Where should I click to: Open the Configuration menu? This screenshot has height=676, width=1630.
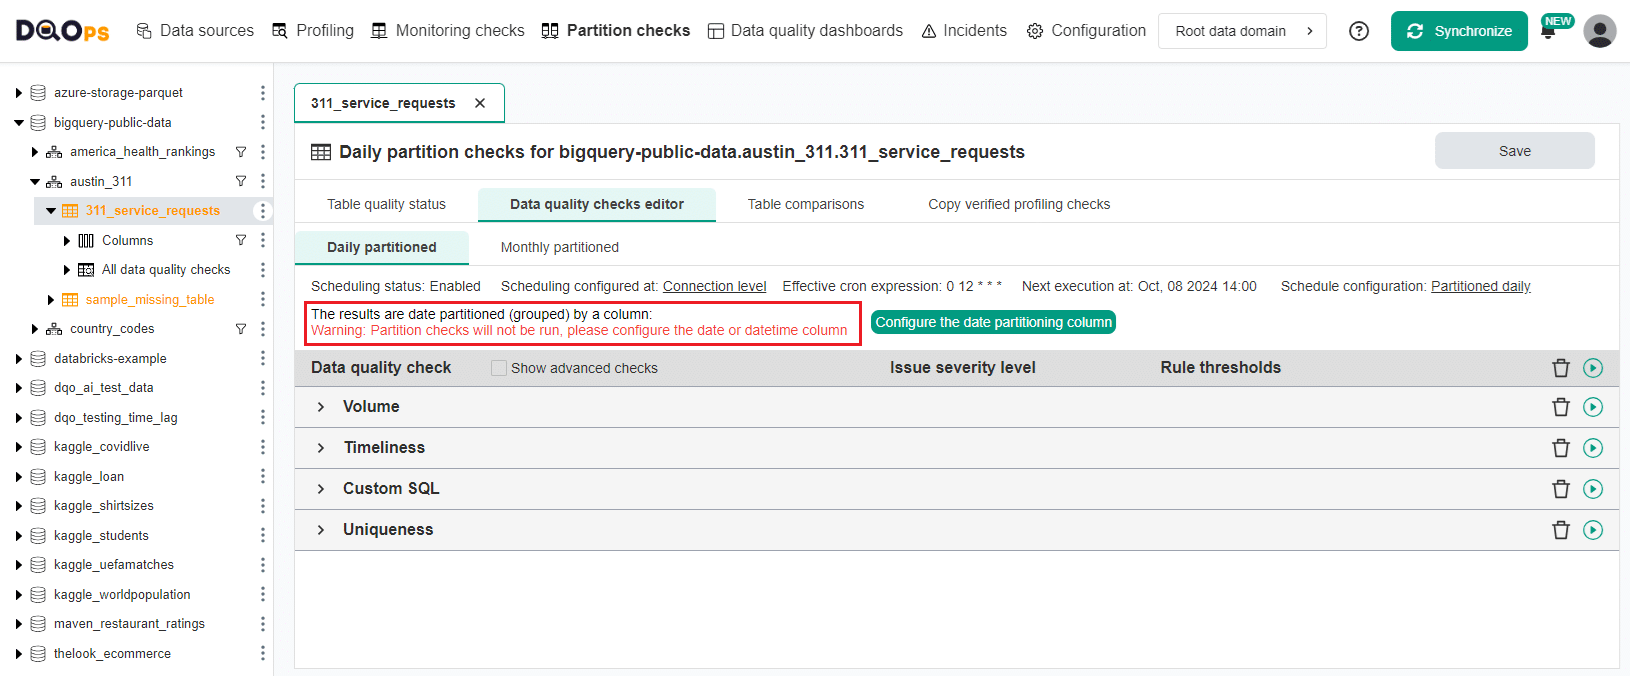1087,31
